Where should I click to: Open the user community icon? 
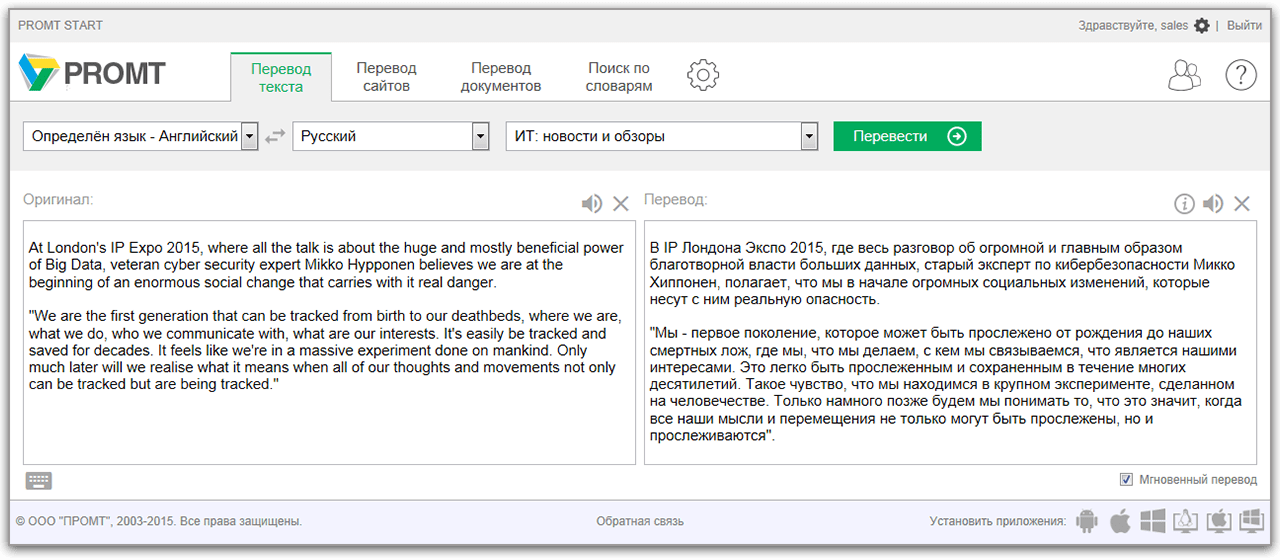tap(1185, 75)
